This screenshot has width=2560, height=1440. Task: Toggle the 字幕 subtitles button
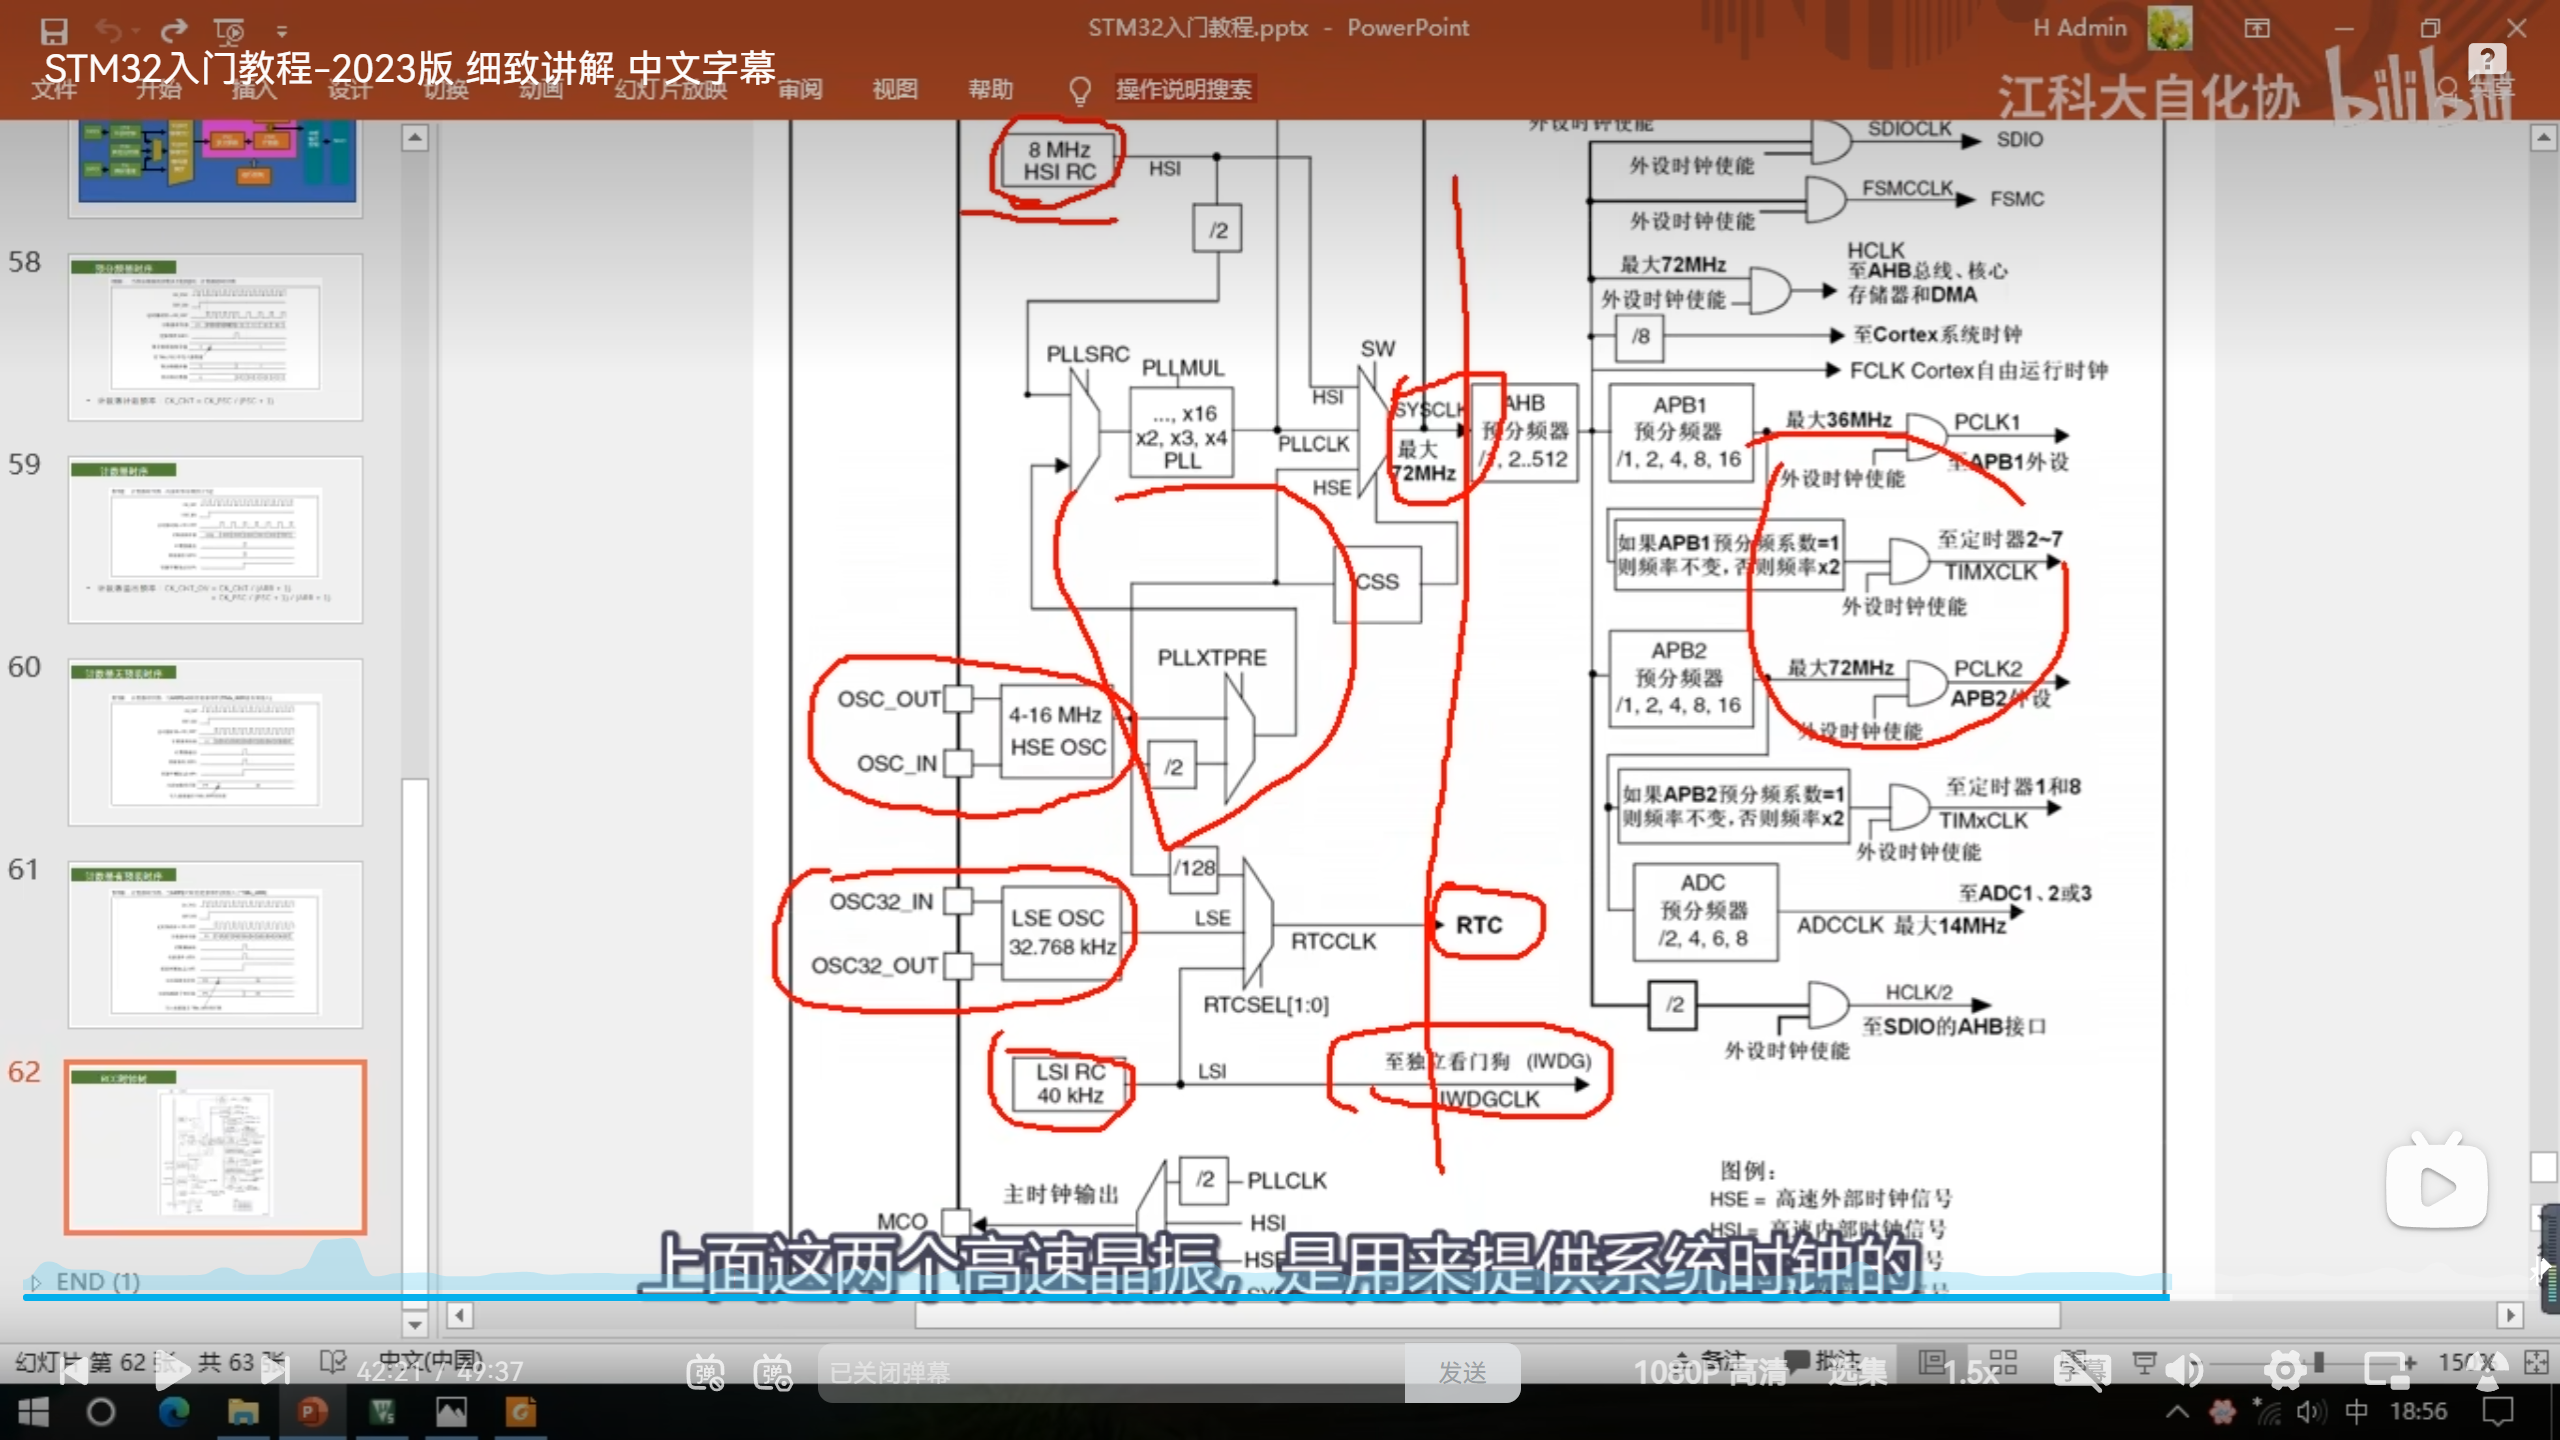[x=2080, y=1370]
